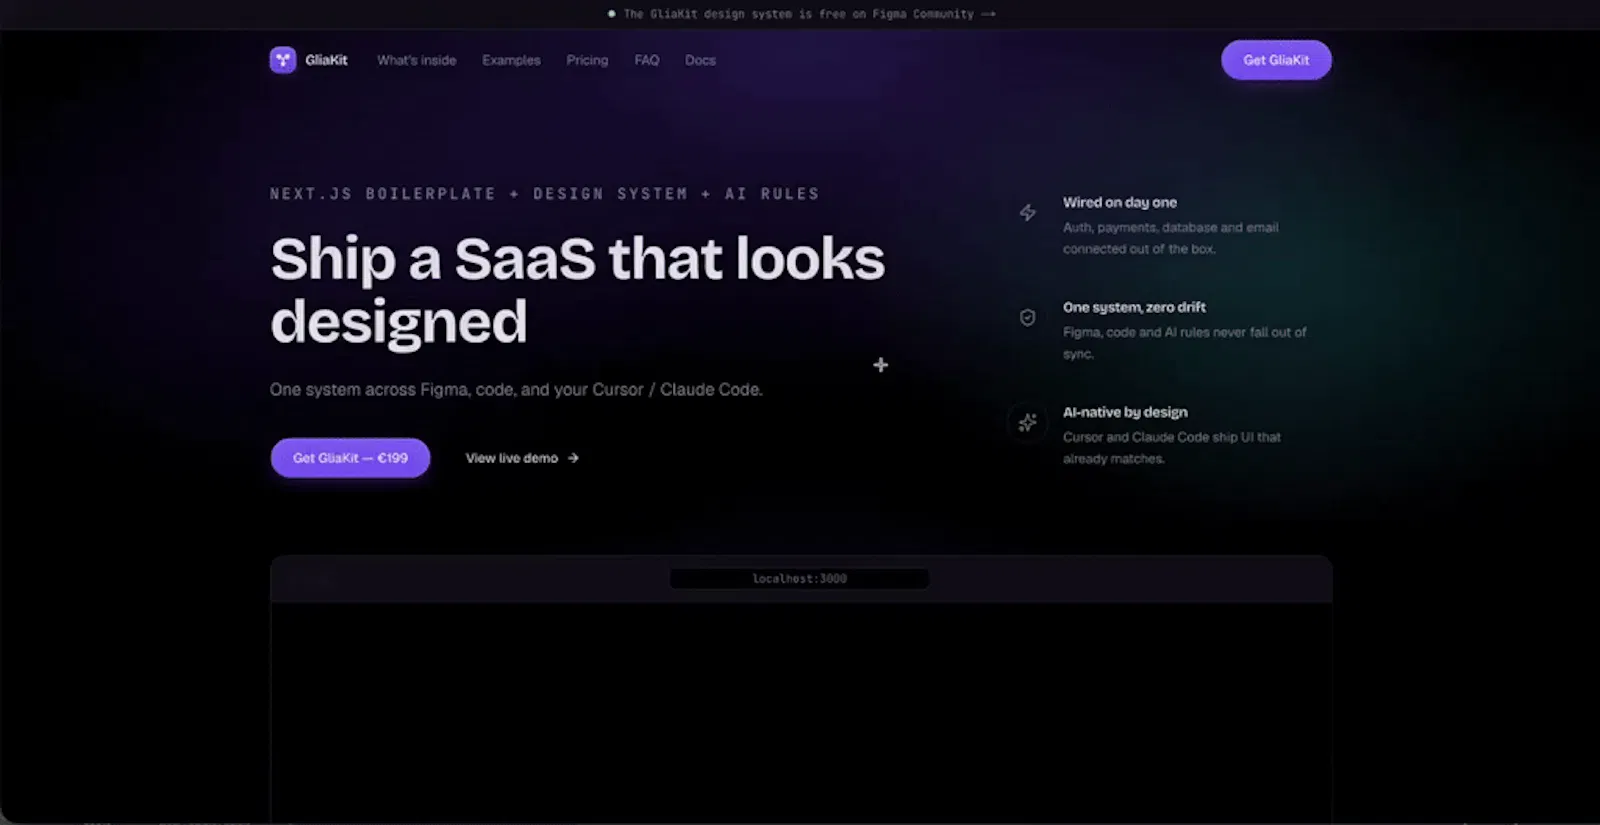Click the sparkle AI-native by design icon
The width and height of the screenshot is (1600, 825).
pos(1027,422)
